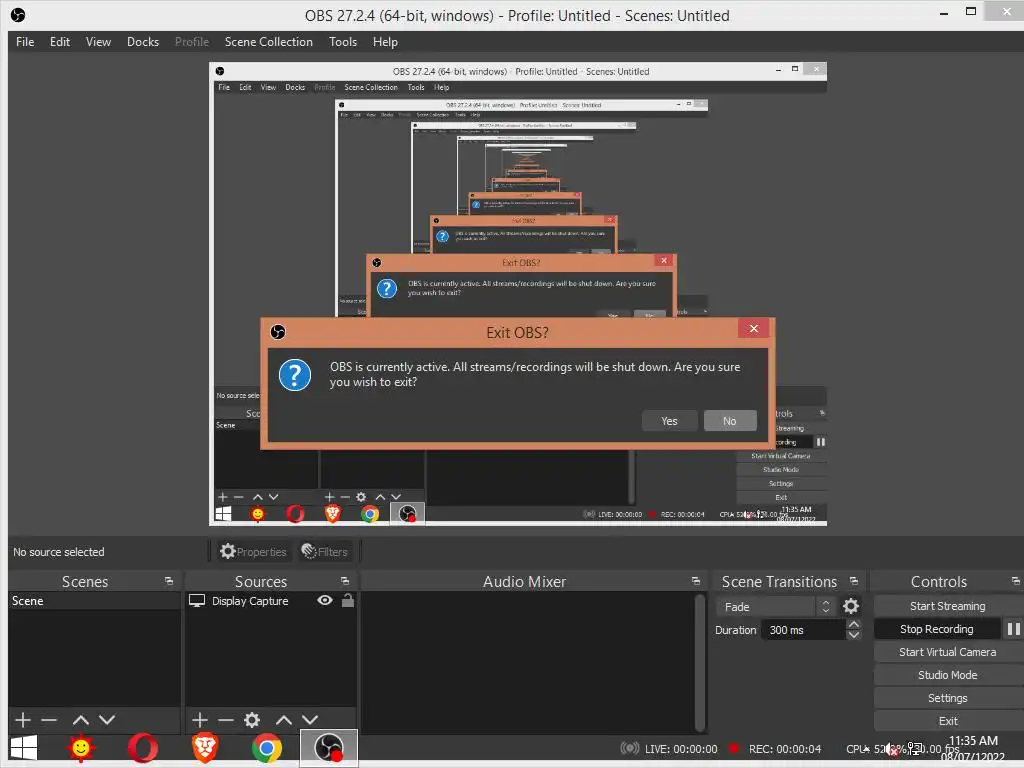Open source properties gear in Sources toolbar
This screenshot has height=768, width=1024.
252,720
